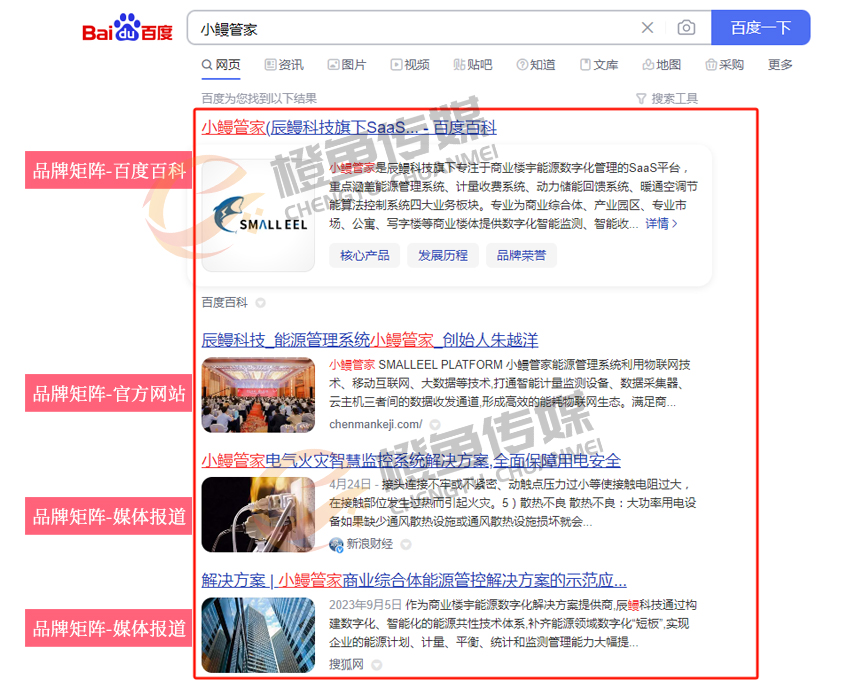850x690 pixels.
Task: Open the 商业综合体能源管控解决方案 result title
Action: [414, 581]
